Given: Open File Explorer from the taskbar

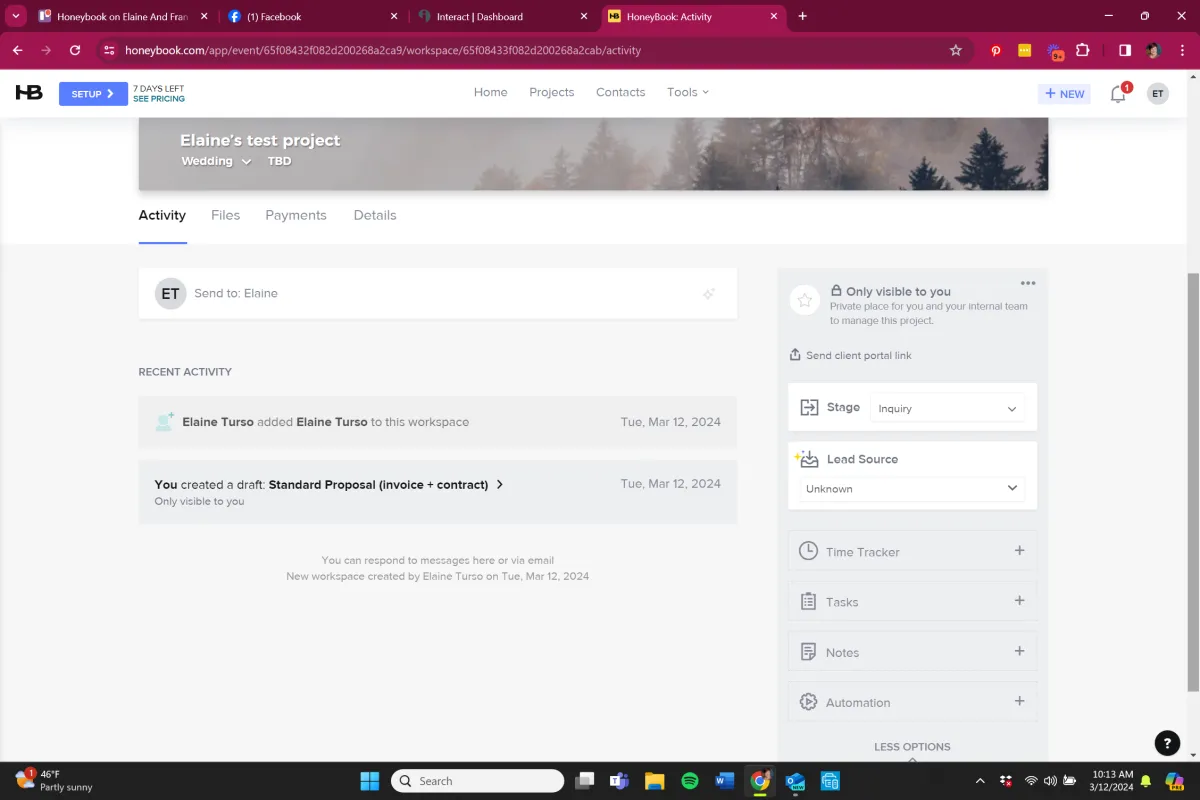Looking at the screenshot, I should (x=654, y=781).
